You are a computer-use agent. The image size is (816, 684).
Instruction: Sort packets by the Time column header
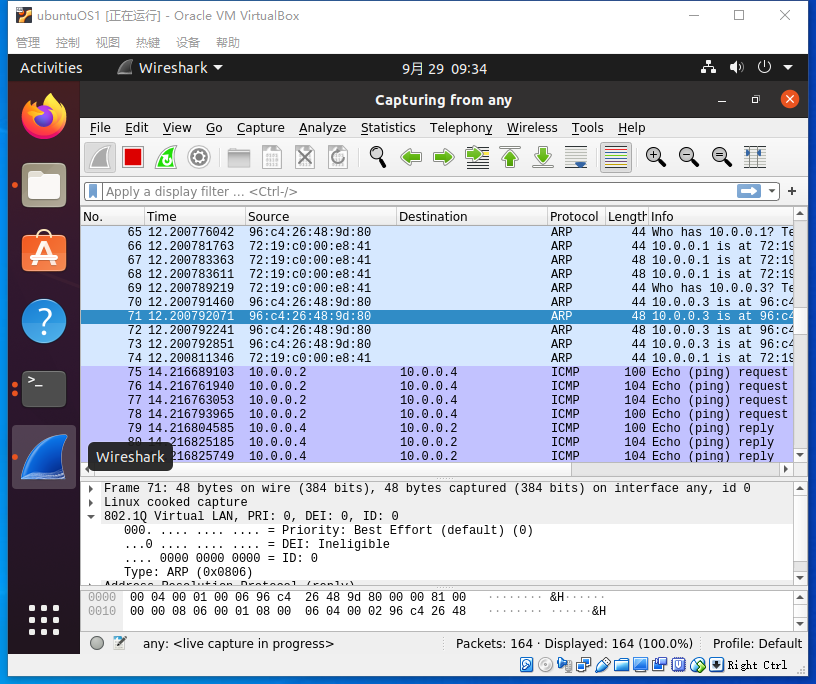point(195,217)
